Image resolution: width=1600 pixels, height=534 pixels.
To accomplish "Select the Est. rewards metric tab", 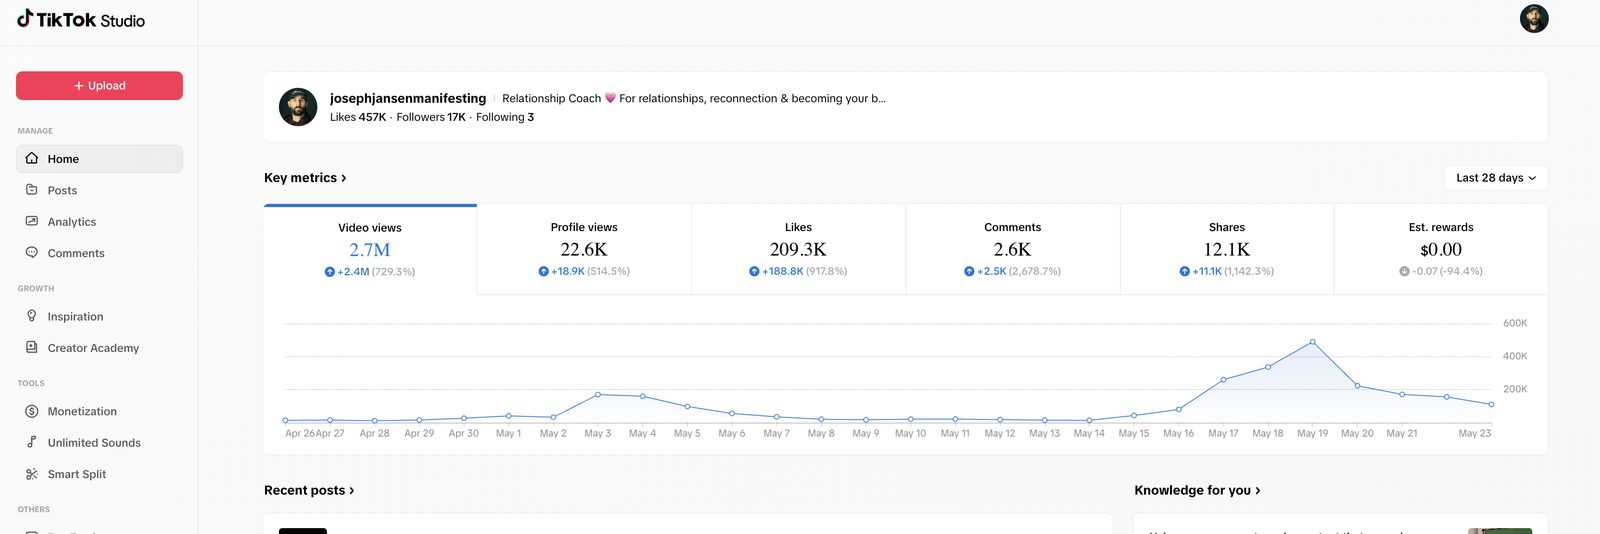I will (1441, 249).
